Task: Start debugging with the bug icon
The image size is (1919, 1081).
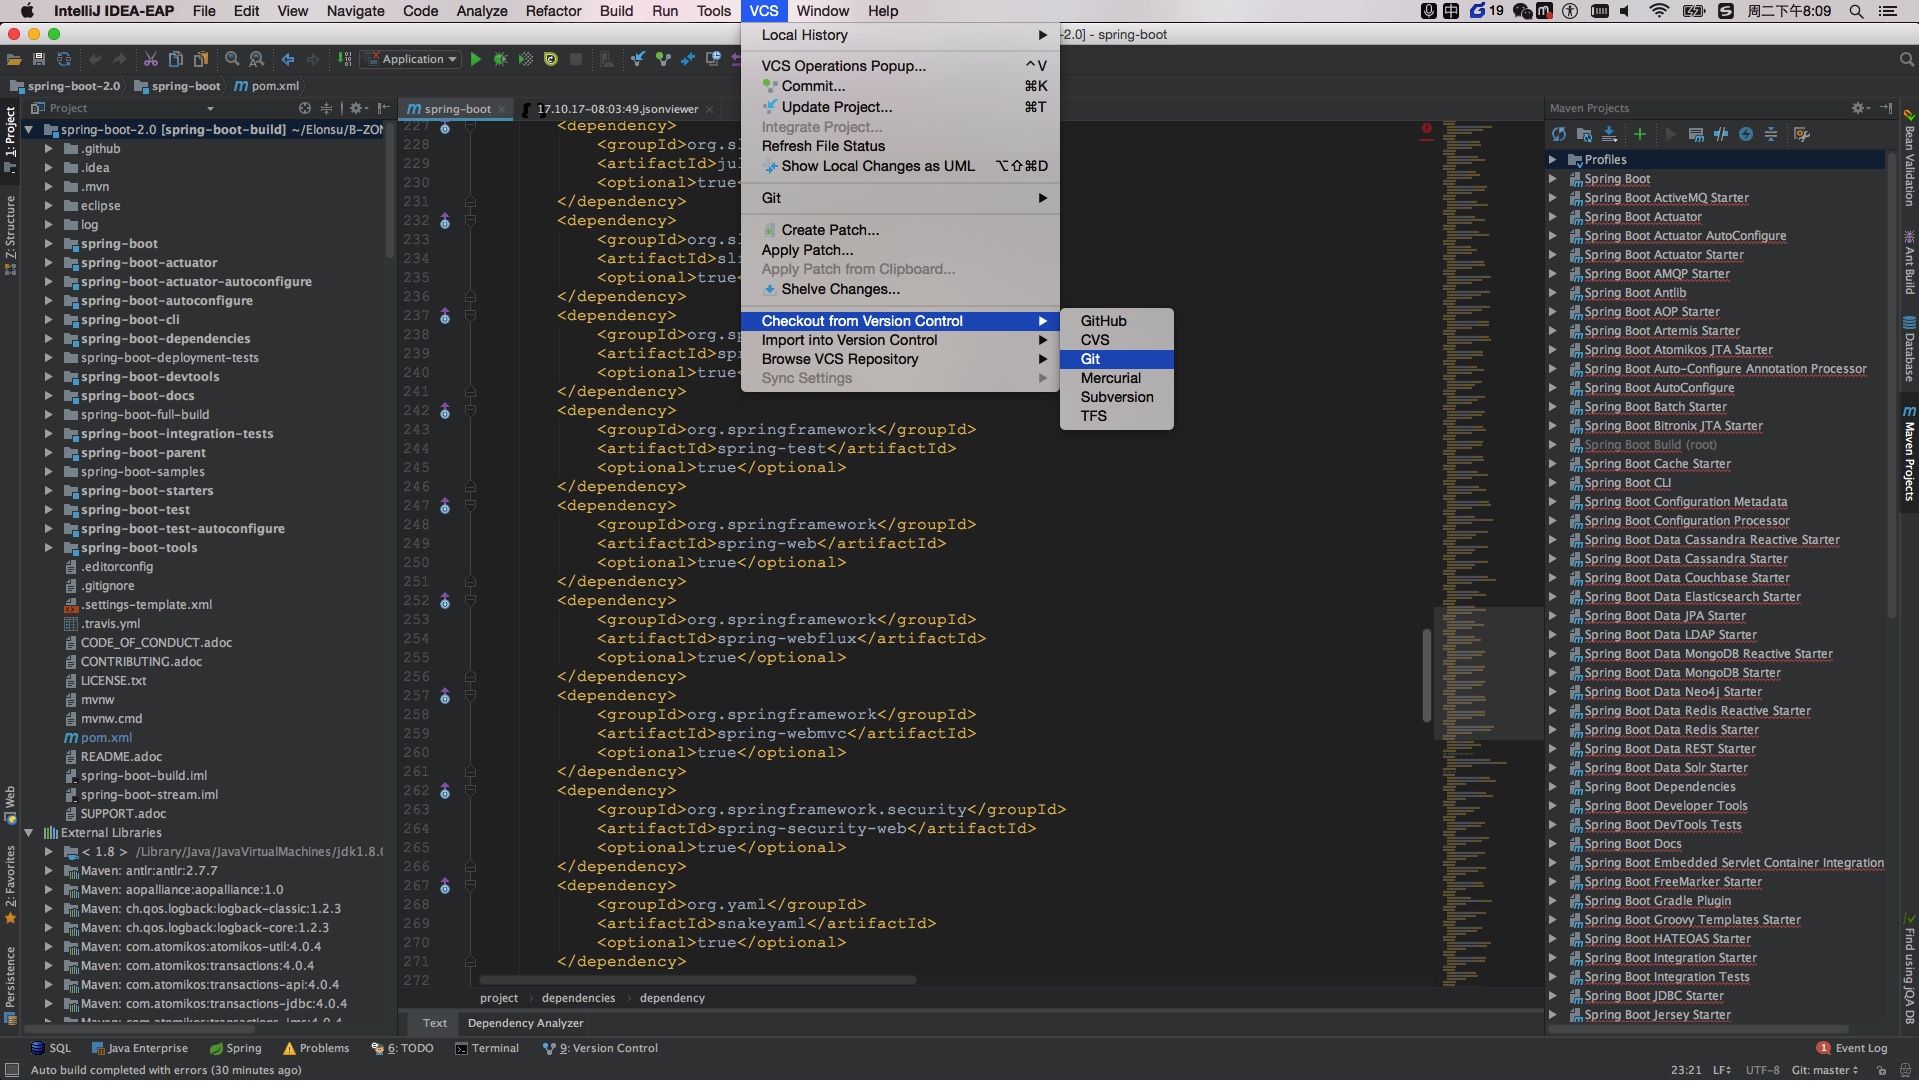Action: coord(501,59)
